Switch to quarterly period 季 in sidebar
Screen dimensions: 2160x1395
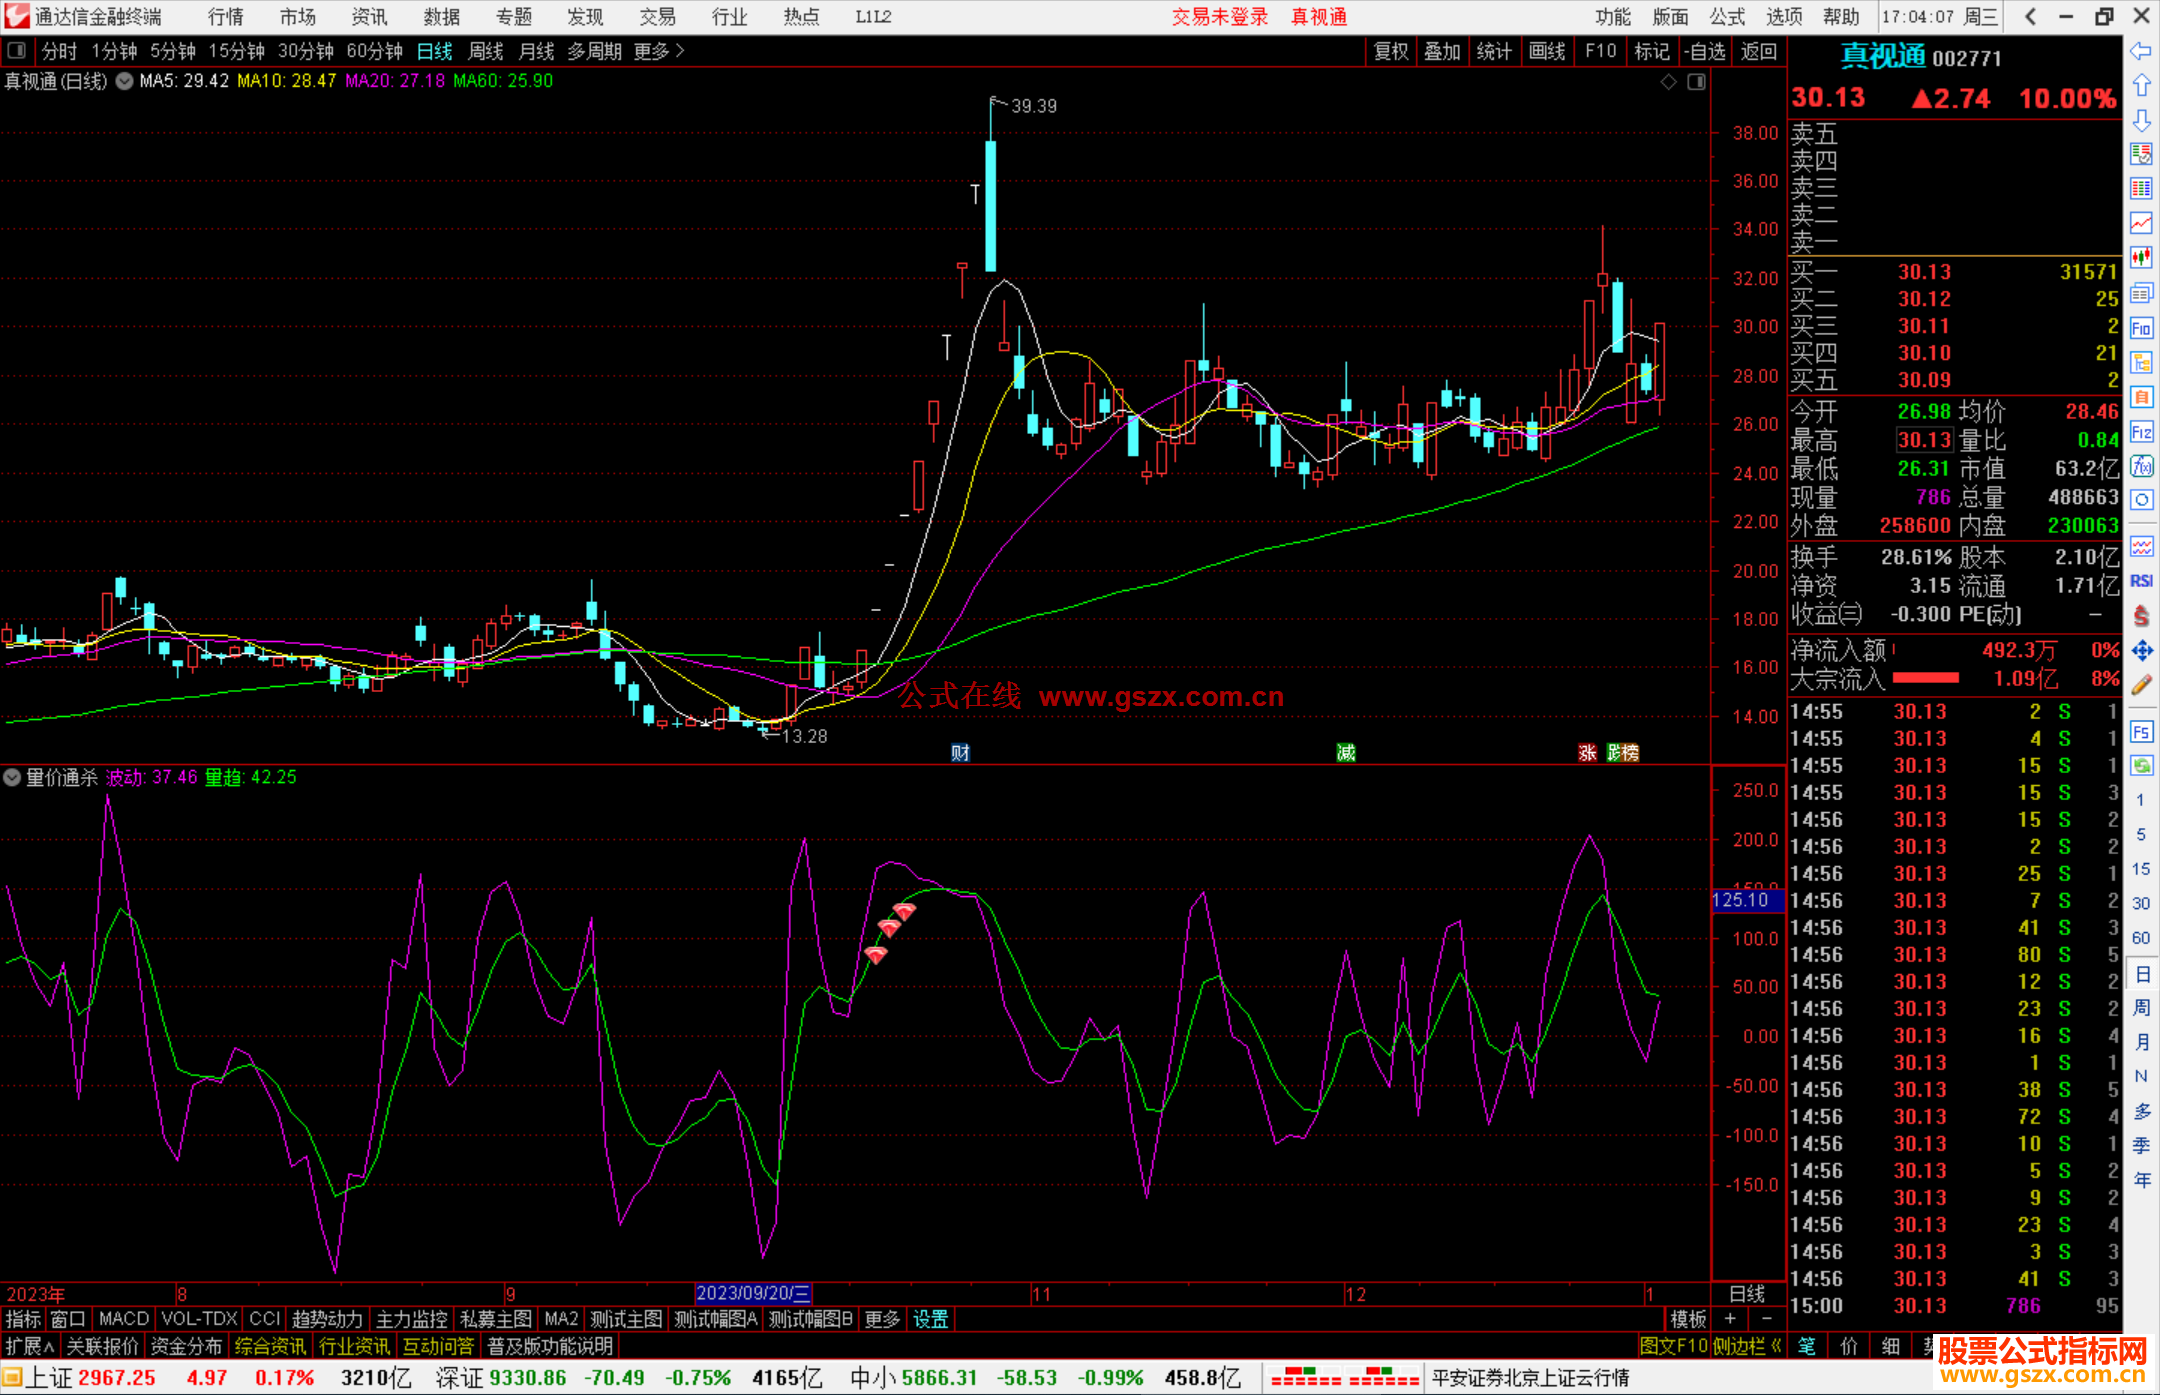(x=2141, y=1146)
